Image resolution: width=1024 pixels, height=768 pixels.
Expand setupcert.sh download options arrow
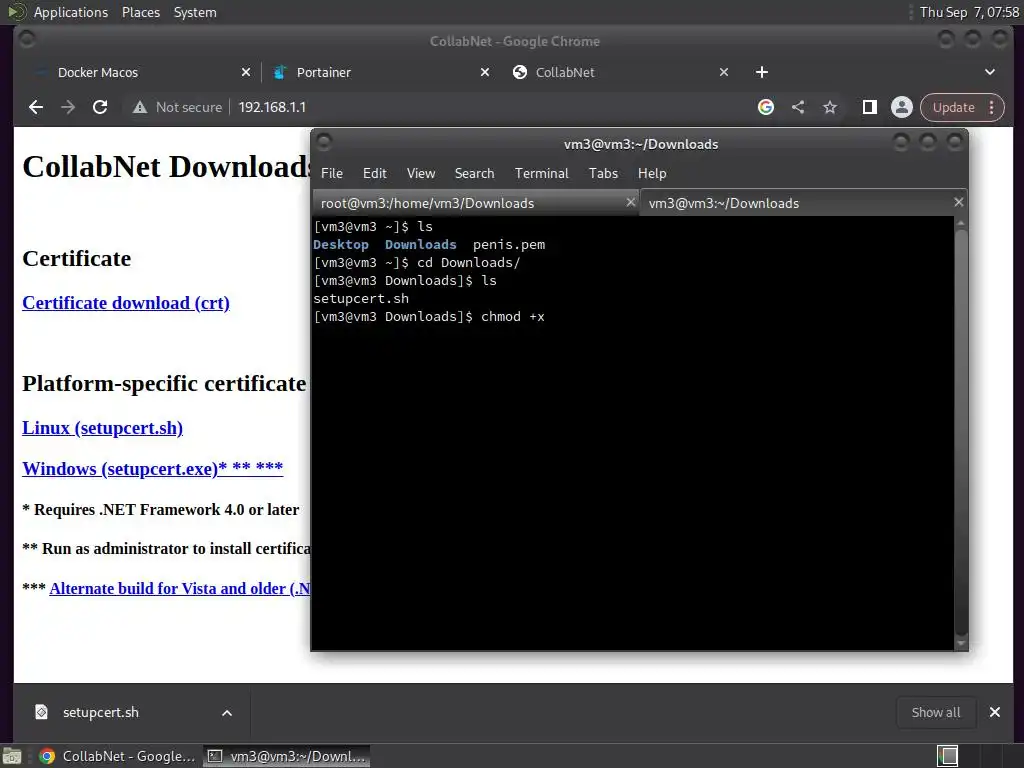tap(227, 713)
